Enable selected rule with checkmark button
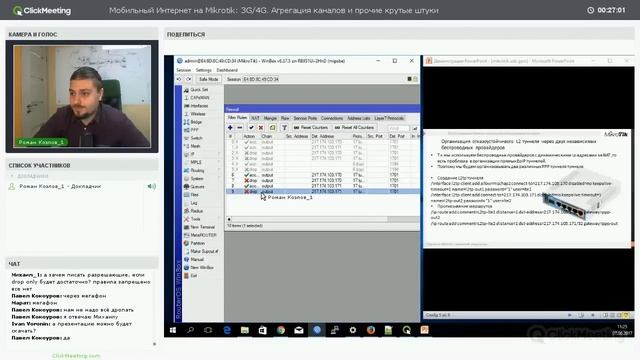This screenshot has width=640, height=360. (x=251, y=128)
